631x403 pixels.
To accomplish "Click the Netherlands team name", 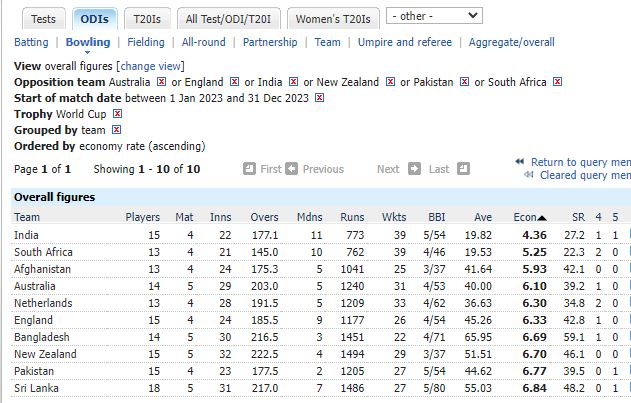I will pyautogui.click(x=43, y=303).
